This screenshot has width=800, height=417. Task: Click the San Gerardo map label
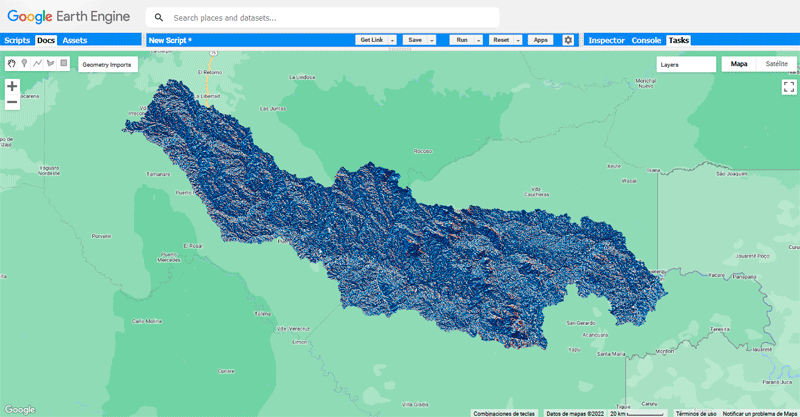point(581,323)
